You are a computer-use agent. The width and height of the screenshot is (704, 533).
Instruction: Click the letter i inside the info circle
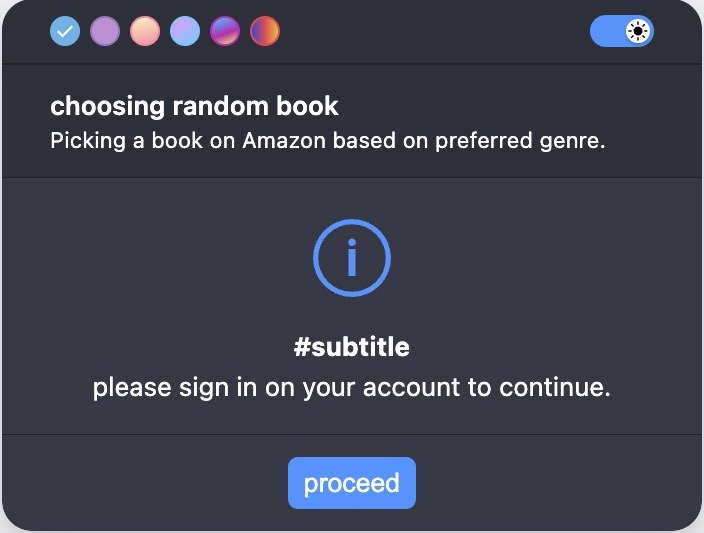click(352, 258)
